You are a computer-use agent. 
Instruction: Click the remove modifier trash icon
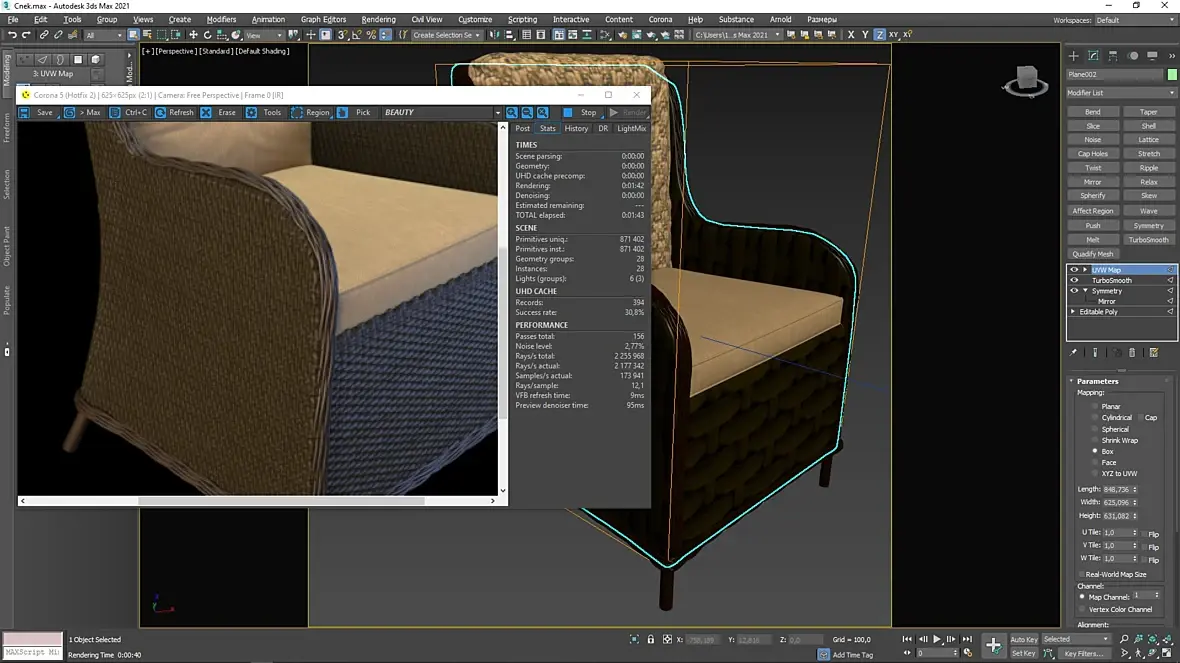[1132, 352]
